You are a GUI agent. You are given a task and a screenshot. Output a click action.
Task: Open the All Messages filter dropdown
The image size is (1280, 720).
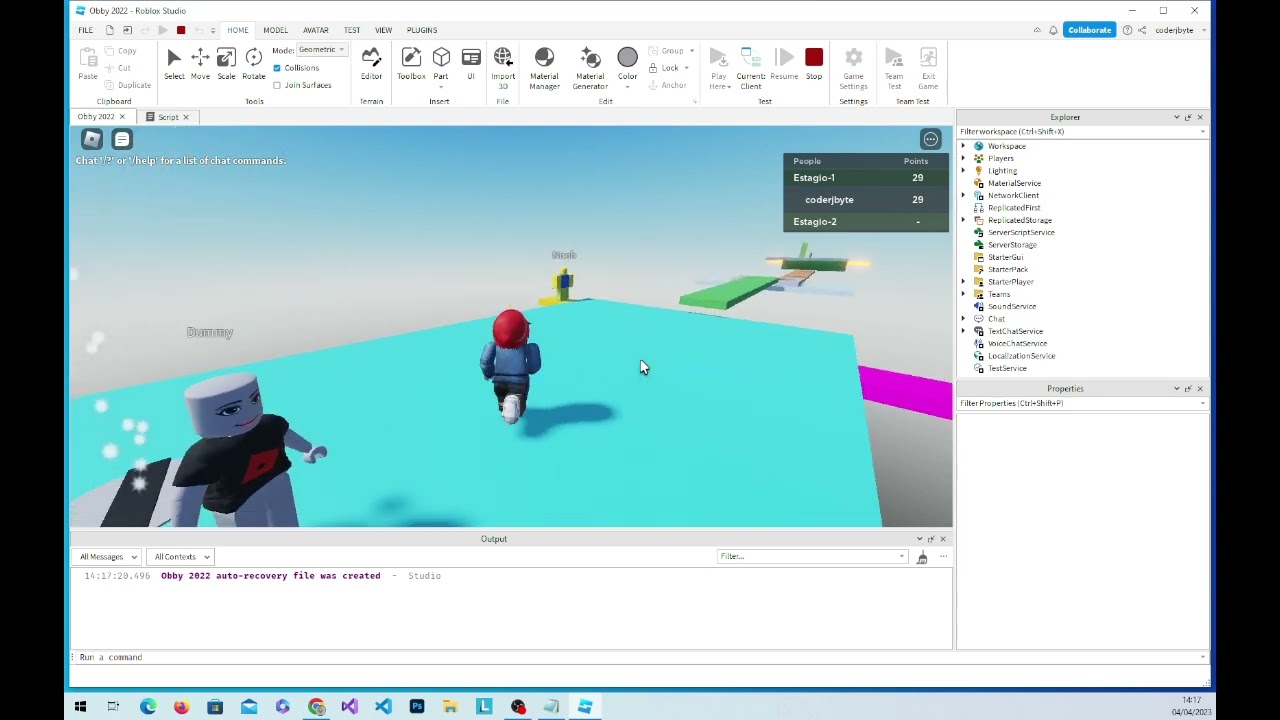point(108,557)
